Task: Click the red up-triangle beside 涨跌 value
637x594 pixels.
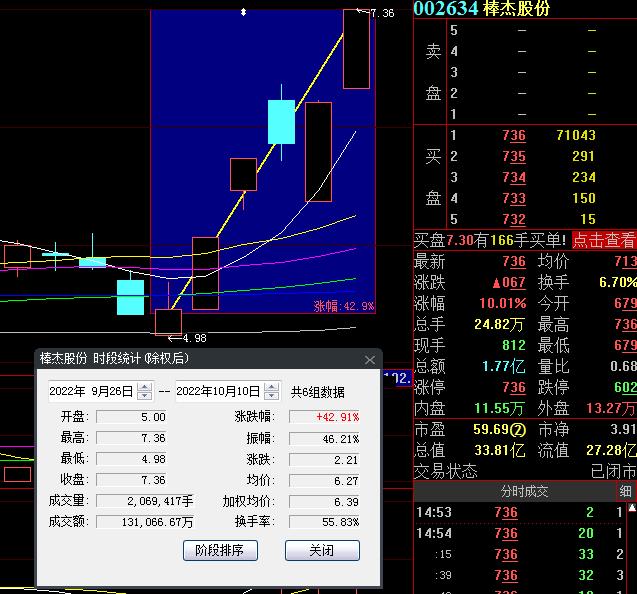Action: [494, 283]
